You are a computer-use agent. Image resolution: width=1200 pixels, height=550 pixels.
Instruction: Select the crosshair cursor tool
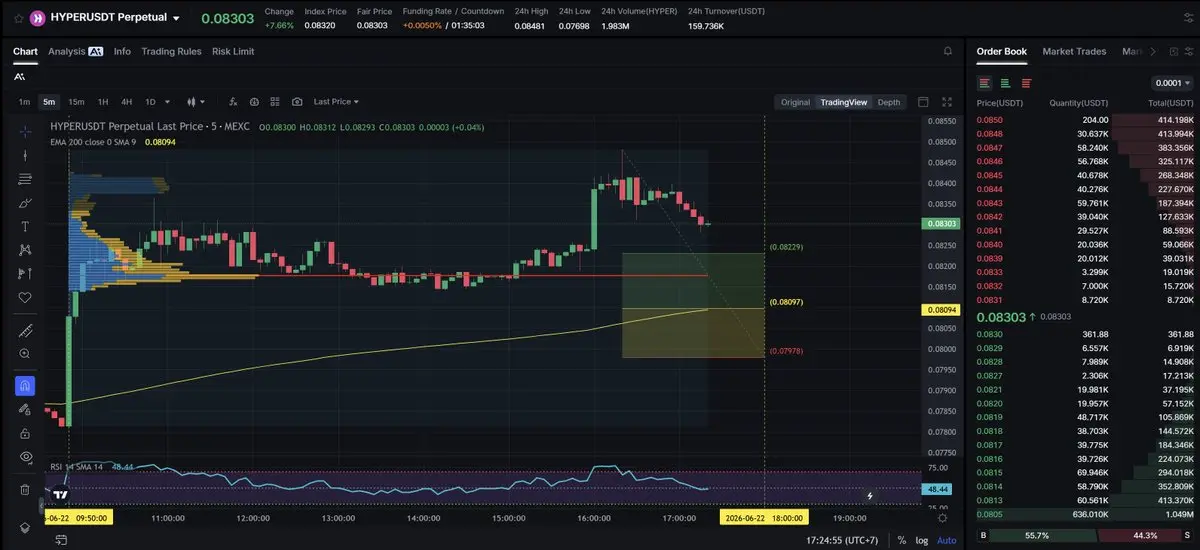click(25, 131)
